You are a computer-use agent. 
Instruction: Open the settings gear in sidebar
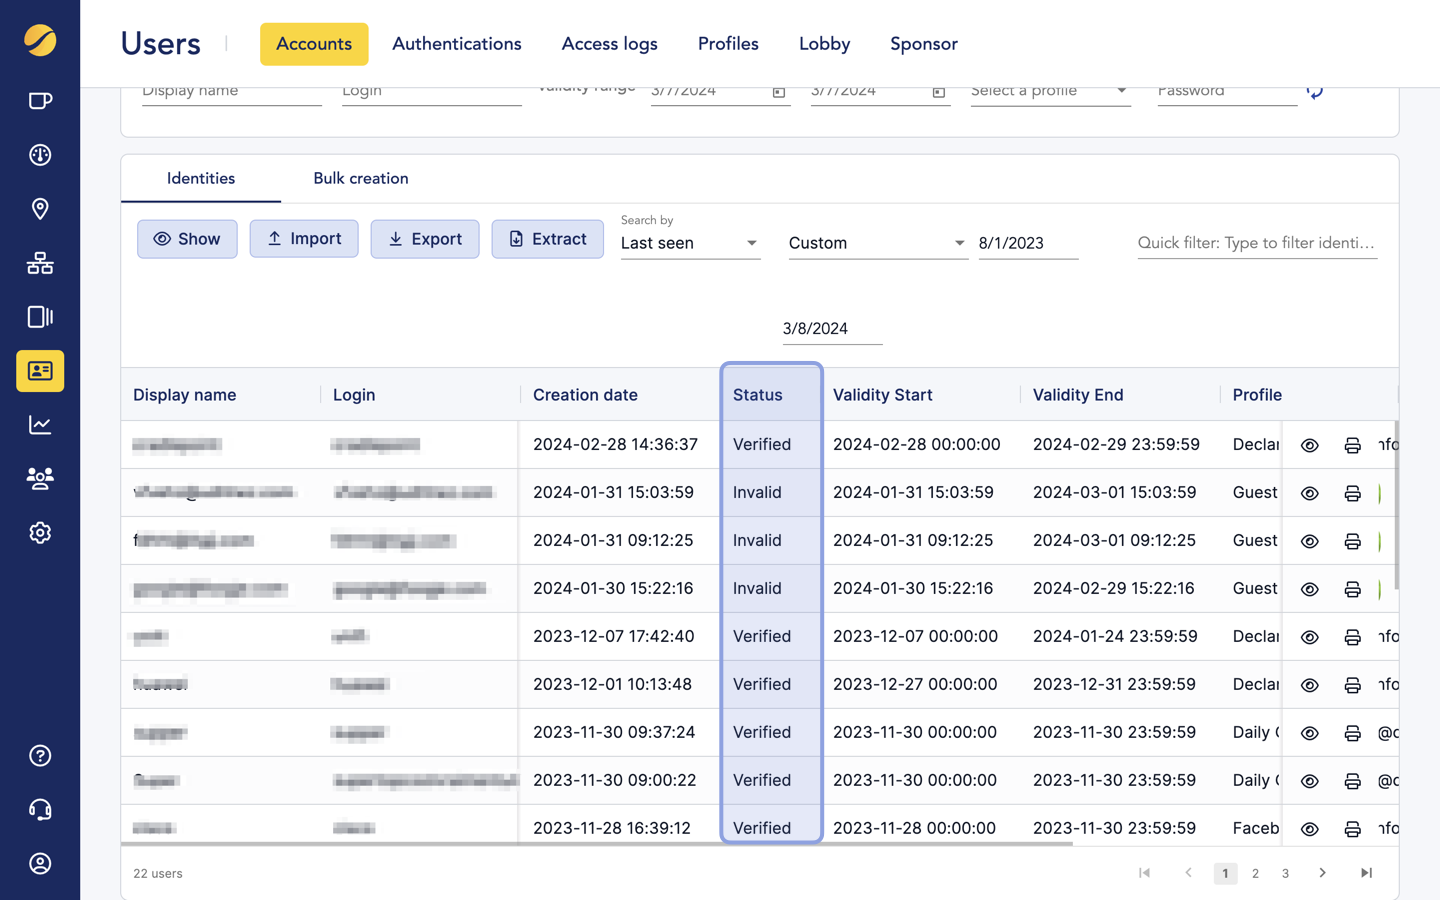tap(40, 533)
